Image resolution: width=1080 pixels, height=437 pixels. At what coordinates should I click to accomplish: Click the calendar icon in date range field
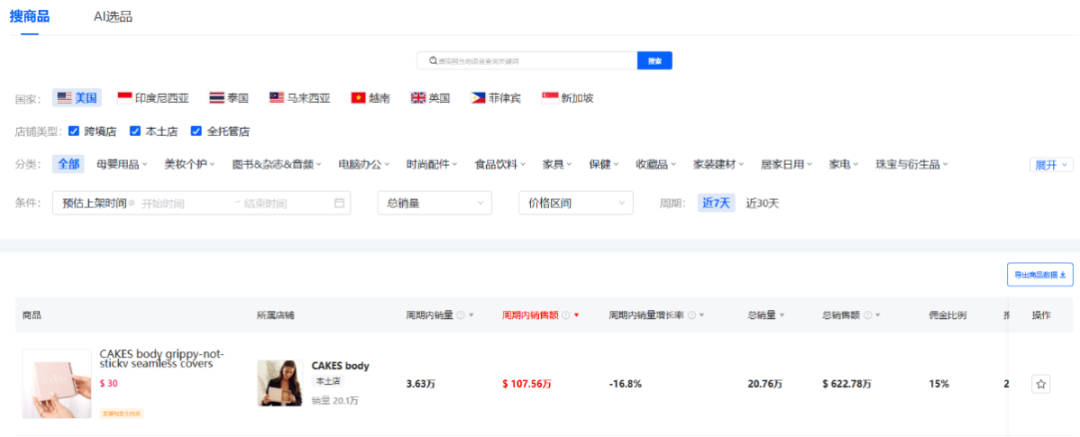tap(339, 203)
